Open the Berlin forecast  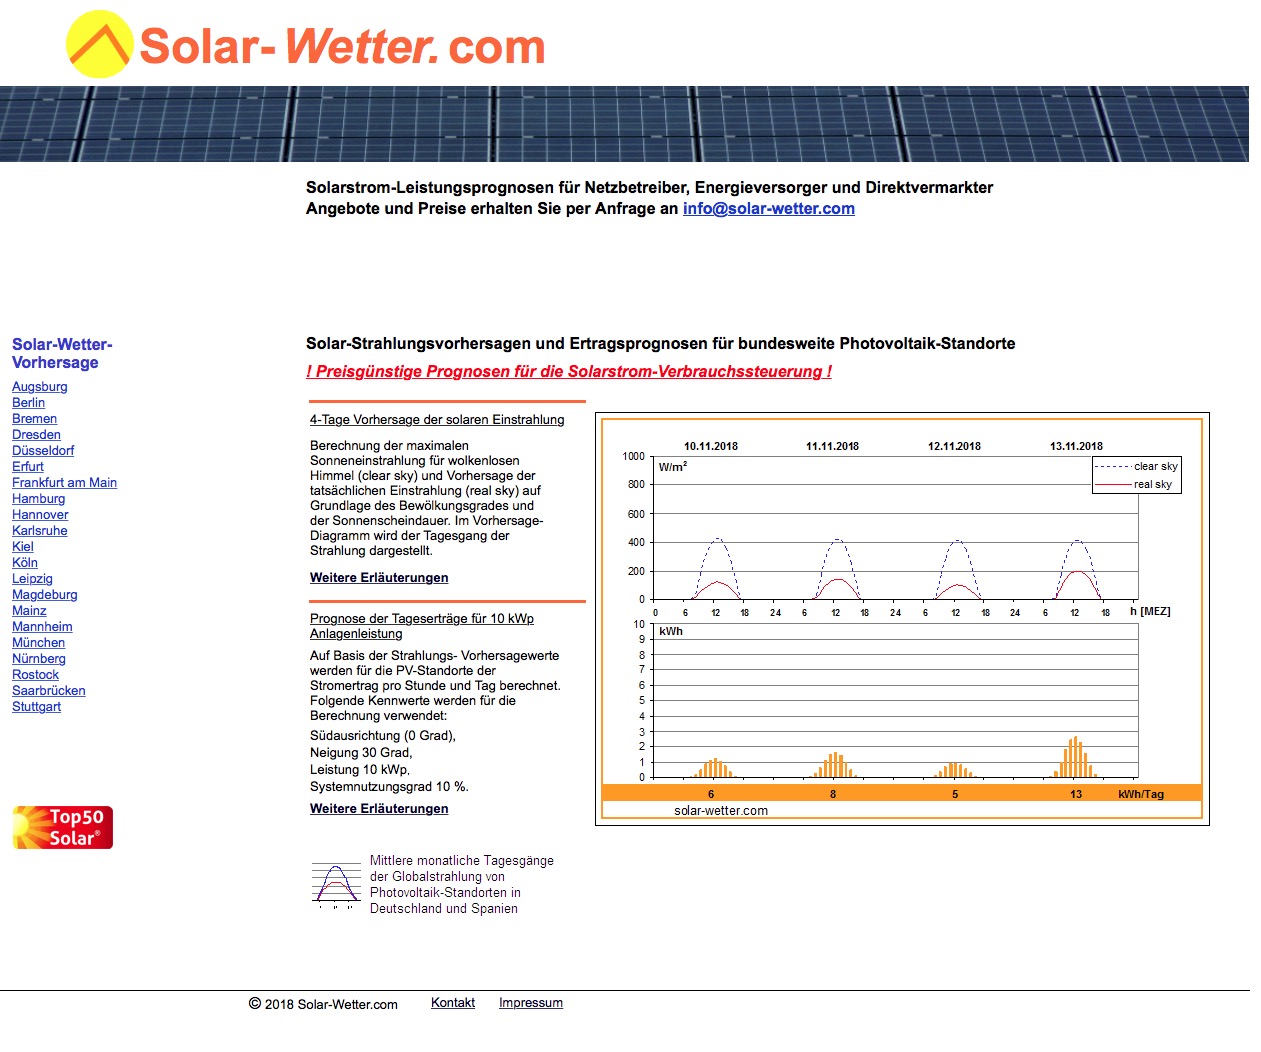tap(28, 402)
